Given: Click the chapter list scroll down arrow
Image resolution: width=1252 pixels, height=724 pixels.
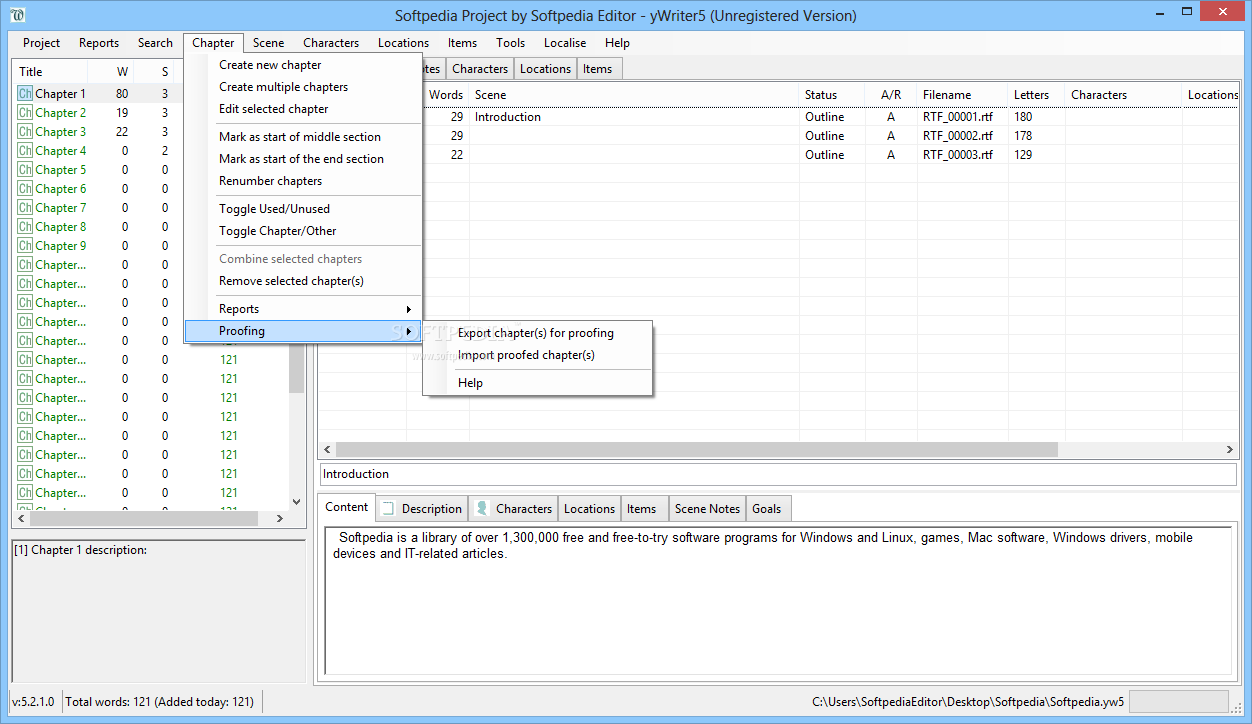Looking at the screenshot, I should click(x=296, y=502).
